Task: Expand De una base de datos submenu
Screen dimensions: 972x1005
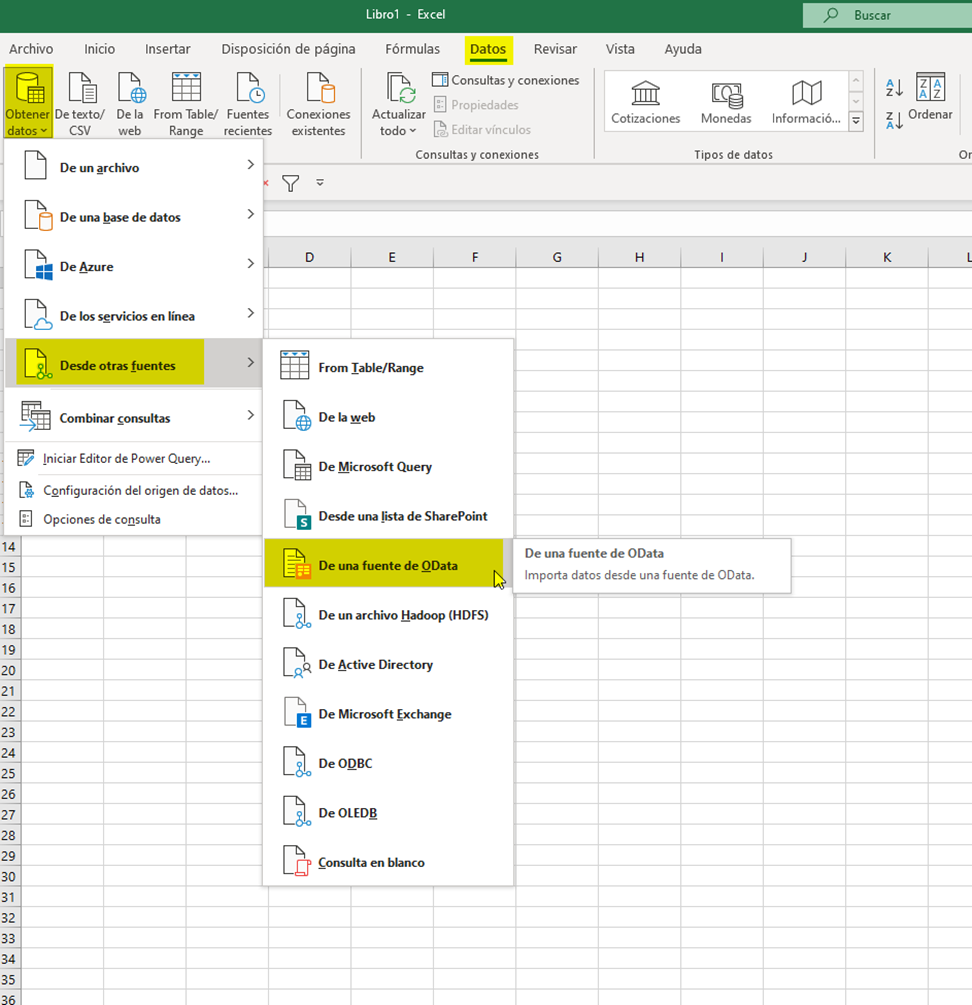Action: (x=133, y=217)
